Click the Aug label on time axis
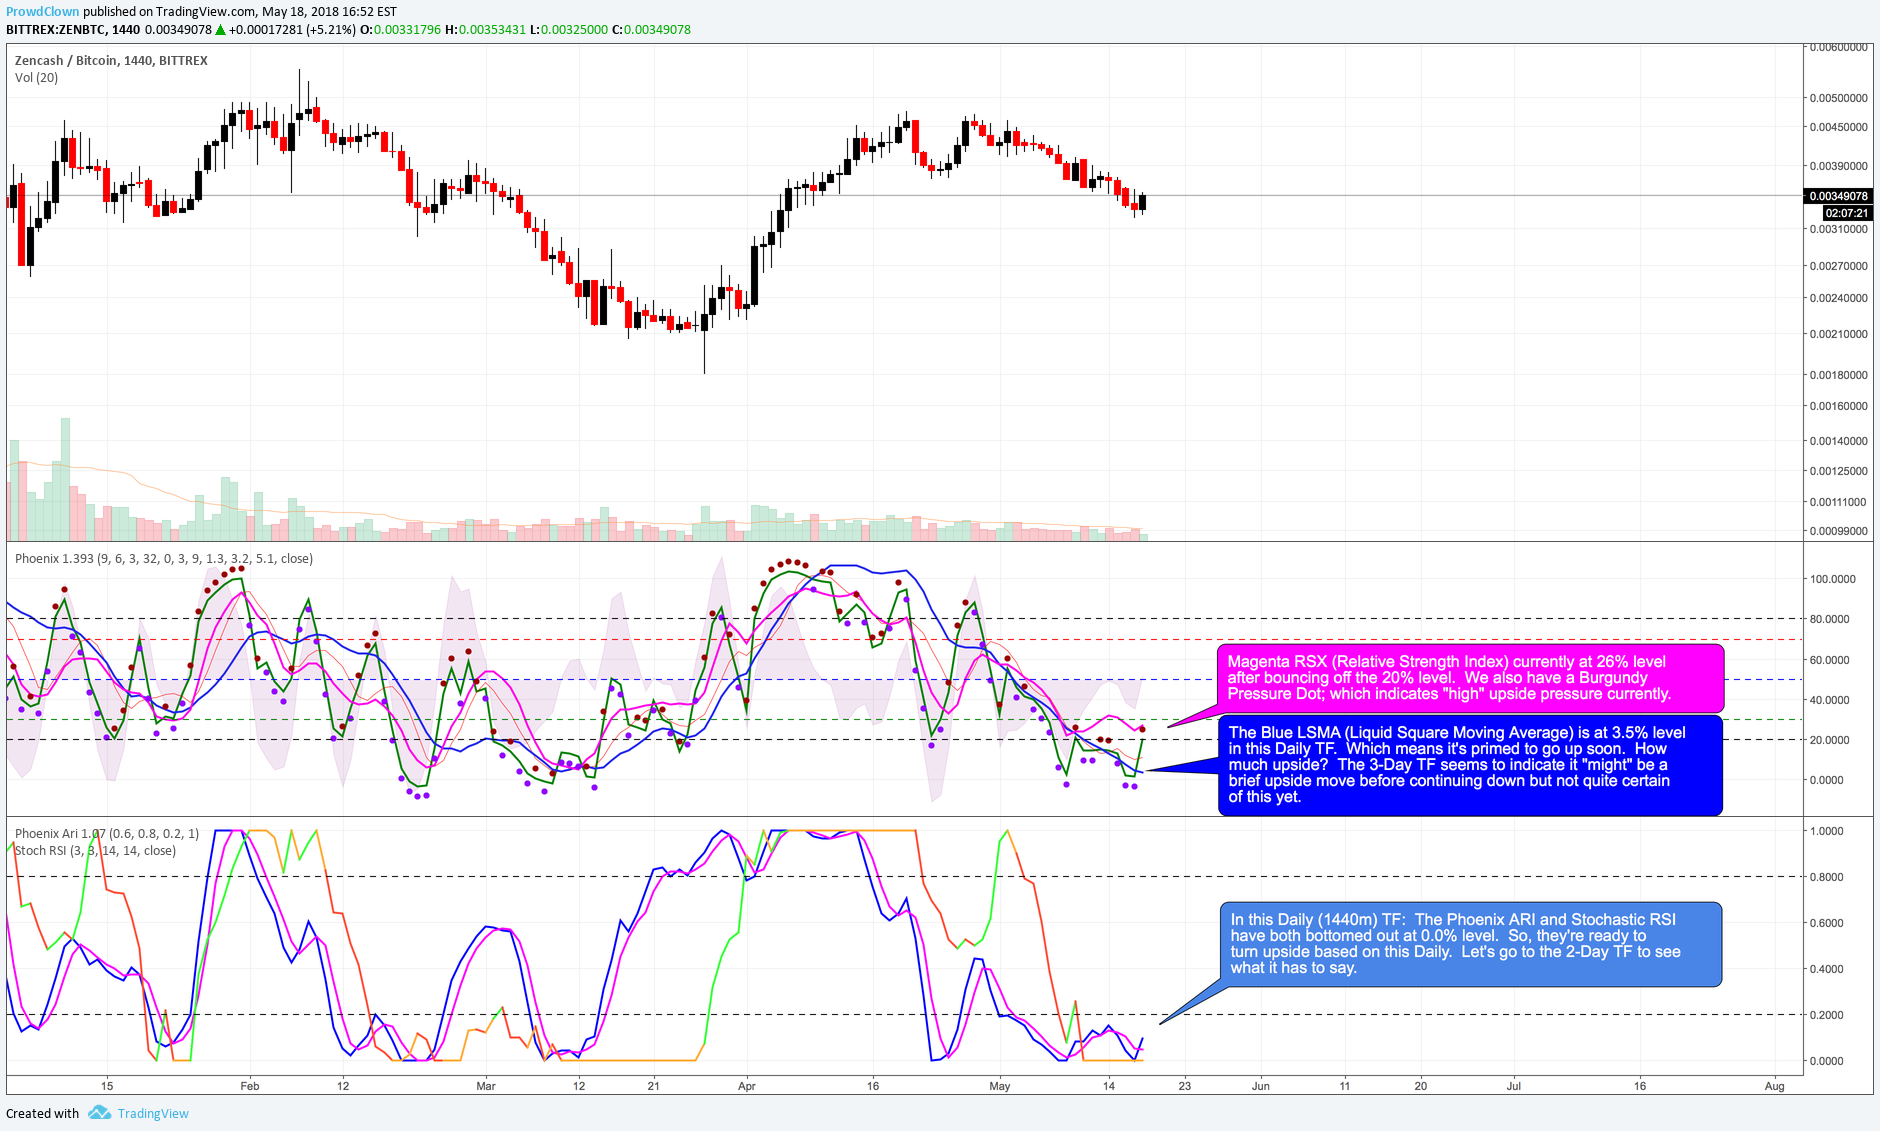The image size is (1880, 1131). pyautogui.click(x=1775, y=1086)
